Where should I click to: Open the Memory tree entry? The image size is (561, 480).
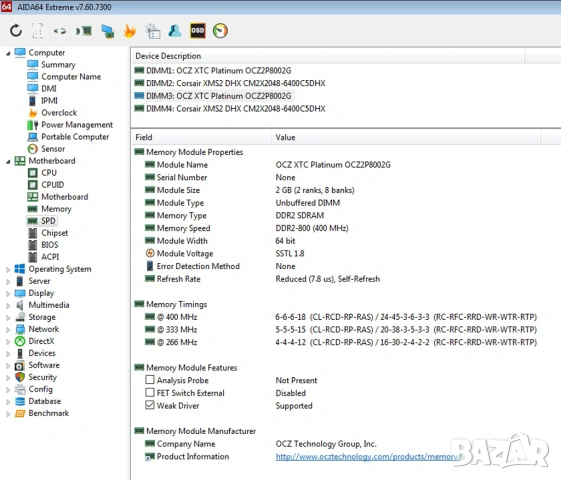[56, 209]
